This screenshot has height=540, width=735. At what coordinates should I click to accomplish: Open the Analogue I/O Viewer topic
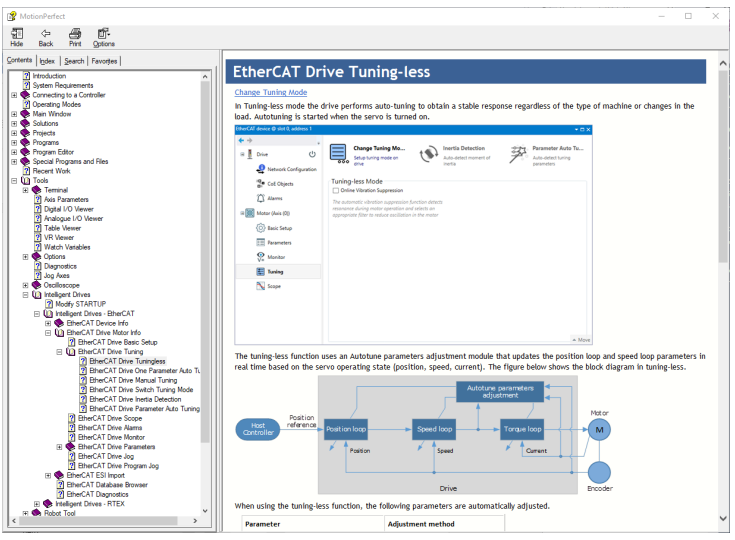click(73, 218)
